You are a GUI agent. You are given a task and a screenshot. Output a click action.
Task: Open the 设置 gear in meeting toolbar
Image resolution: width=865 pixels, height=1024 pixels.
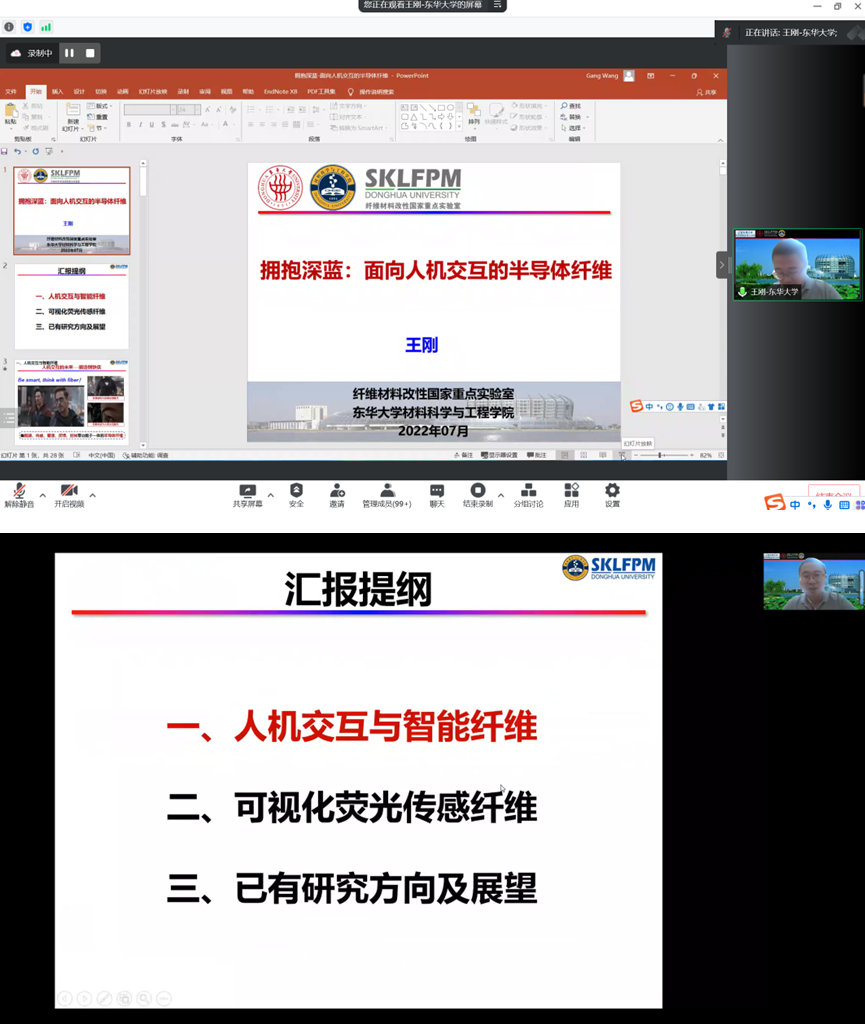click(611, 492)
